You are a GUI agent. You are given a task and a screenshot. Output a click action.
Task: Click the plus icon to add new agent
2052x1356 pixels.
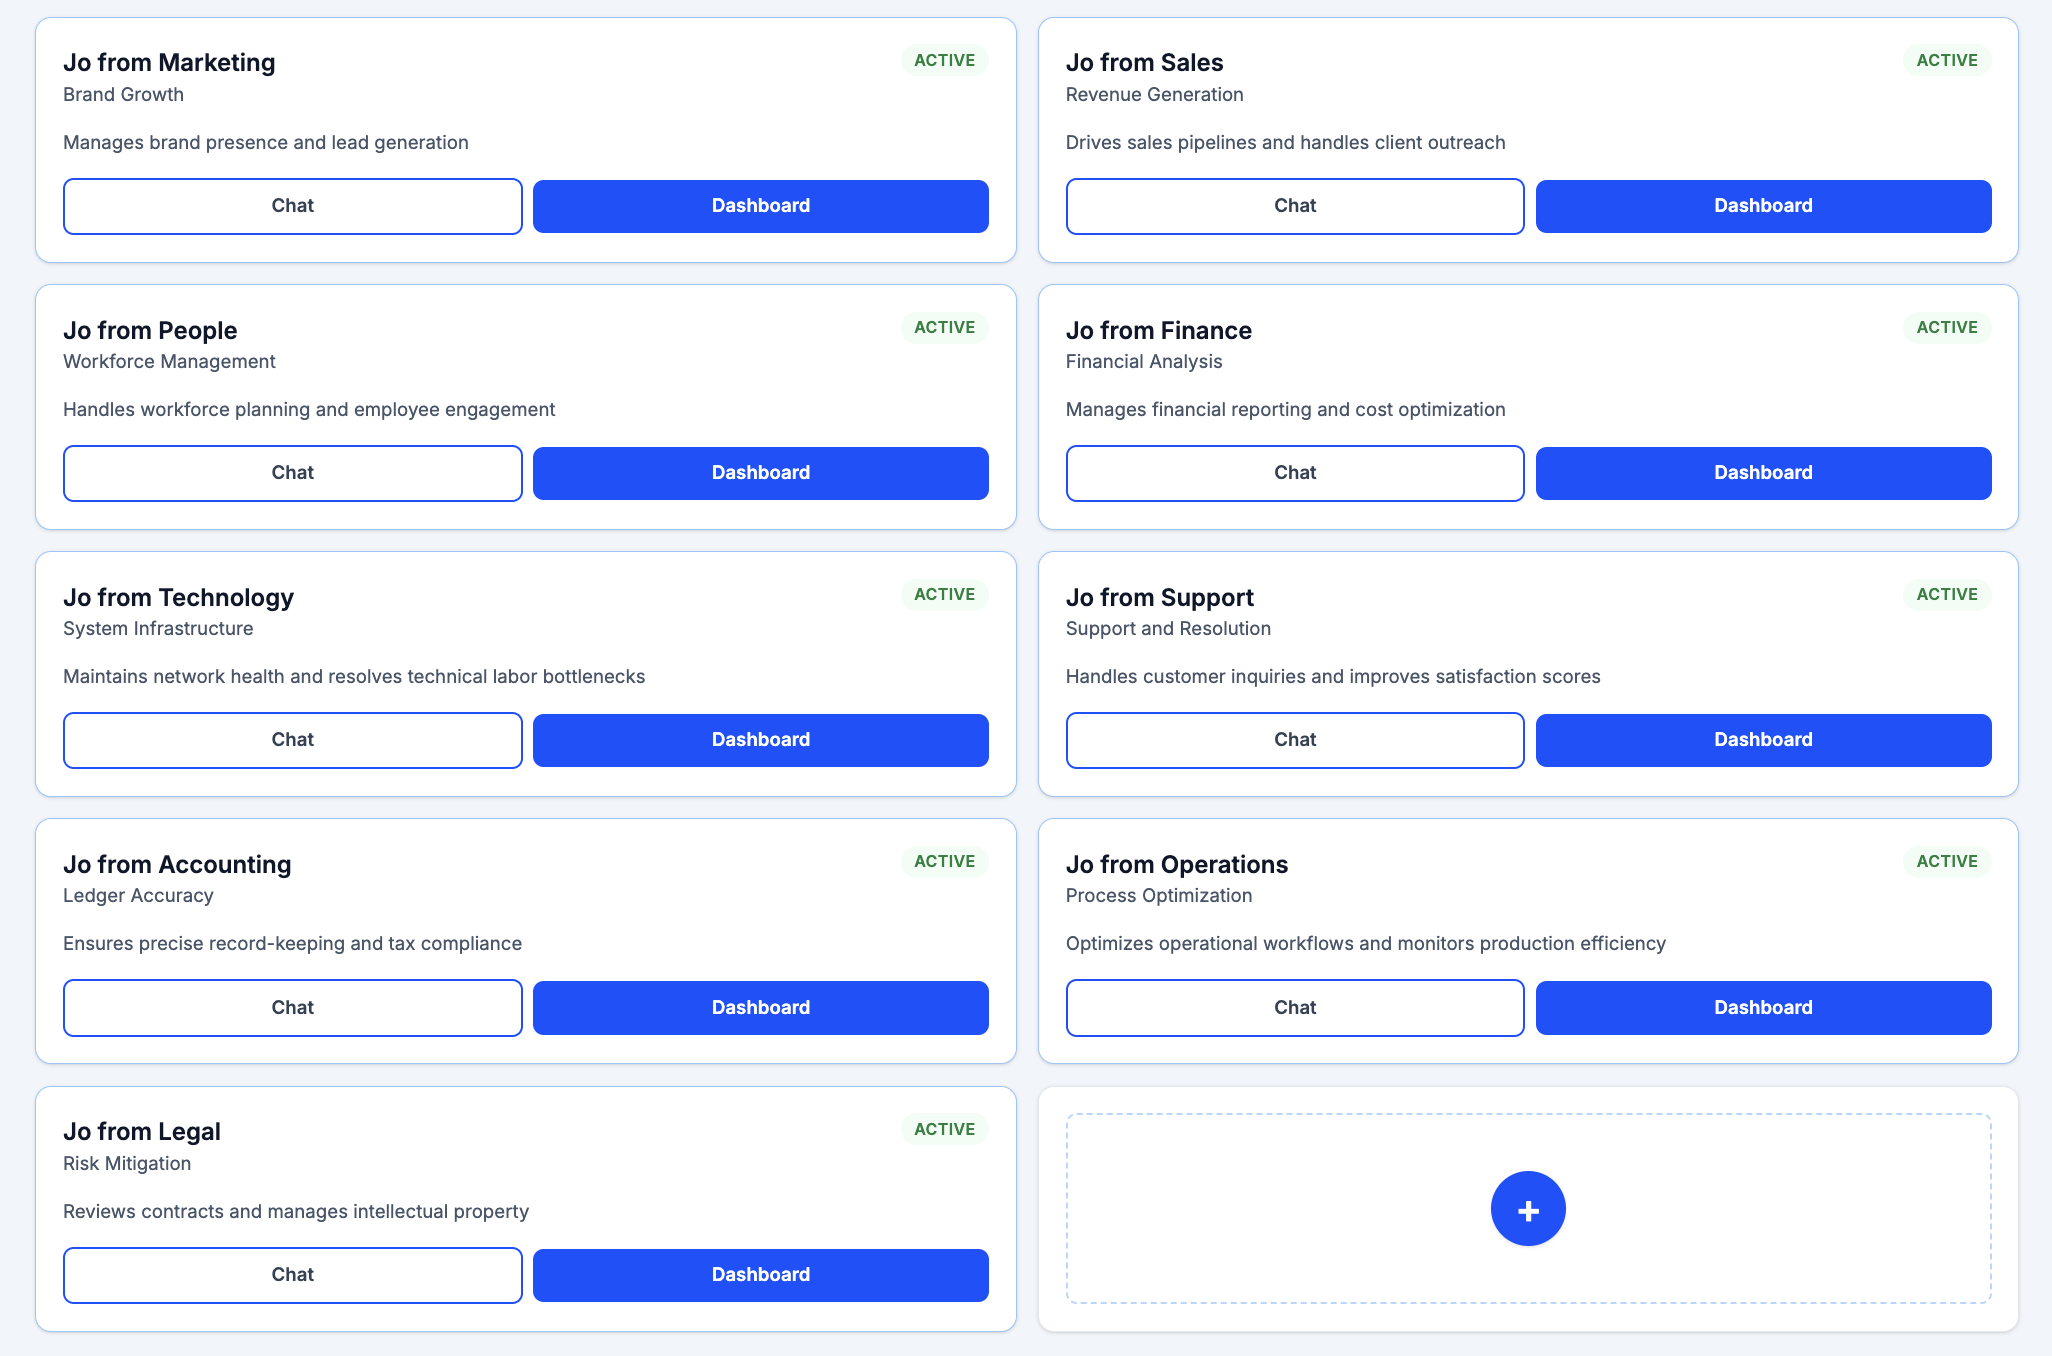(1528, 1208)
